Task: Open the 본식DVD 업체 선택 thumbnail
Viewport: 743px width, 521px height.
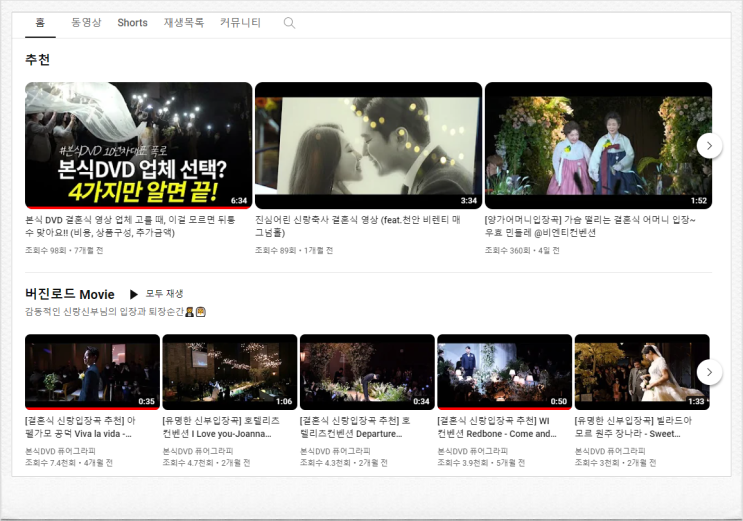Action: (138, 146)
